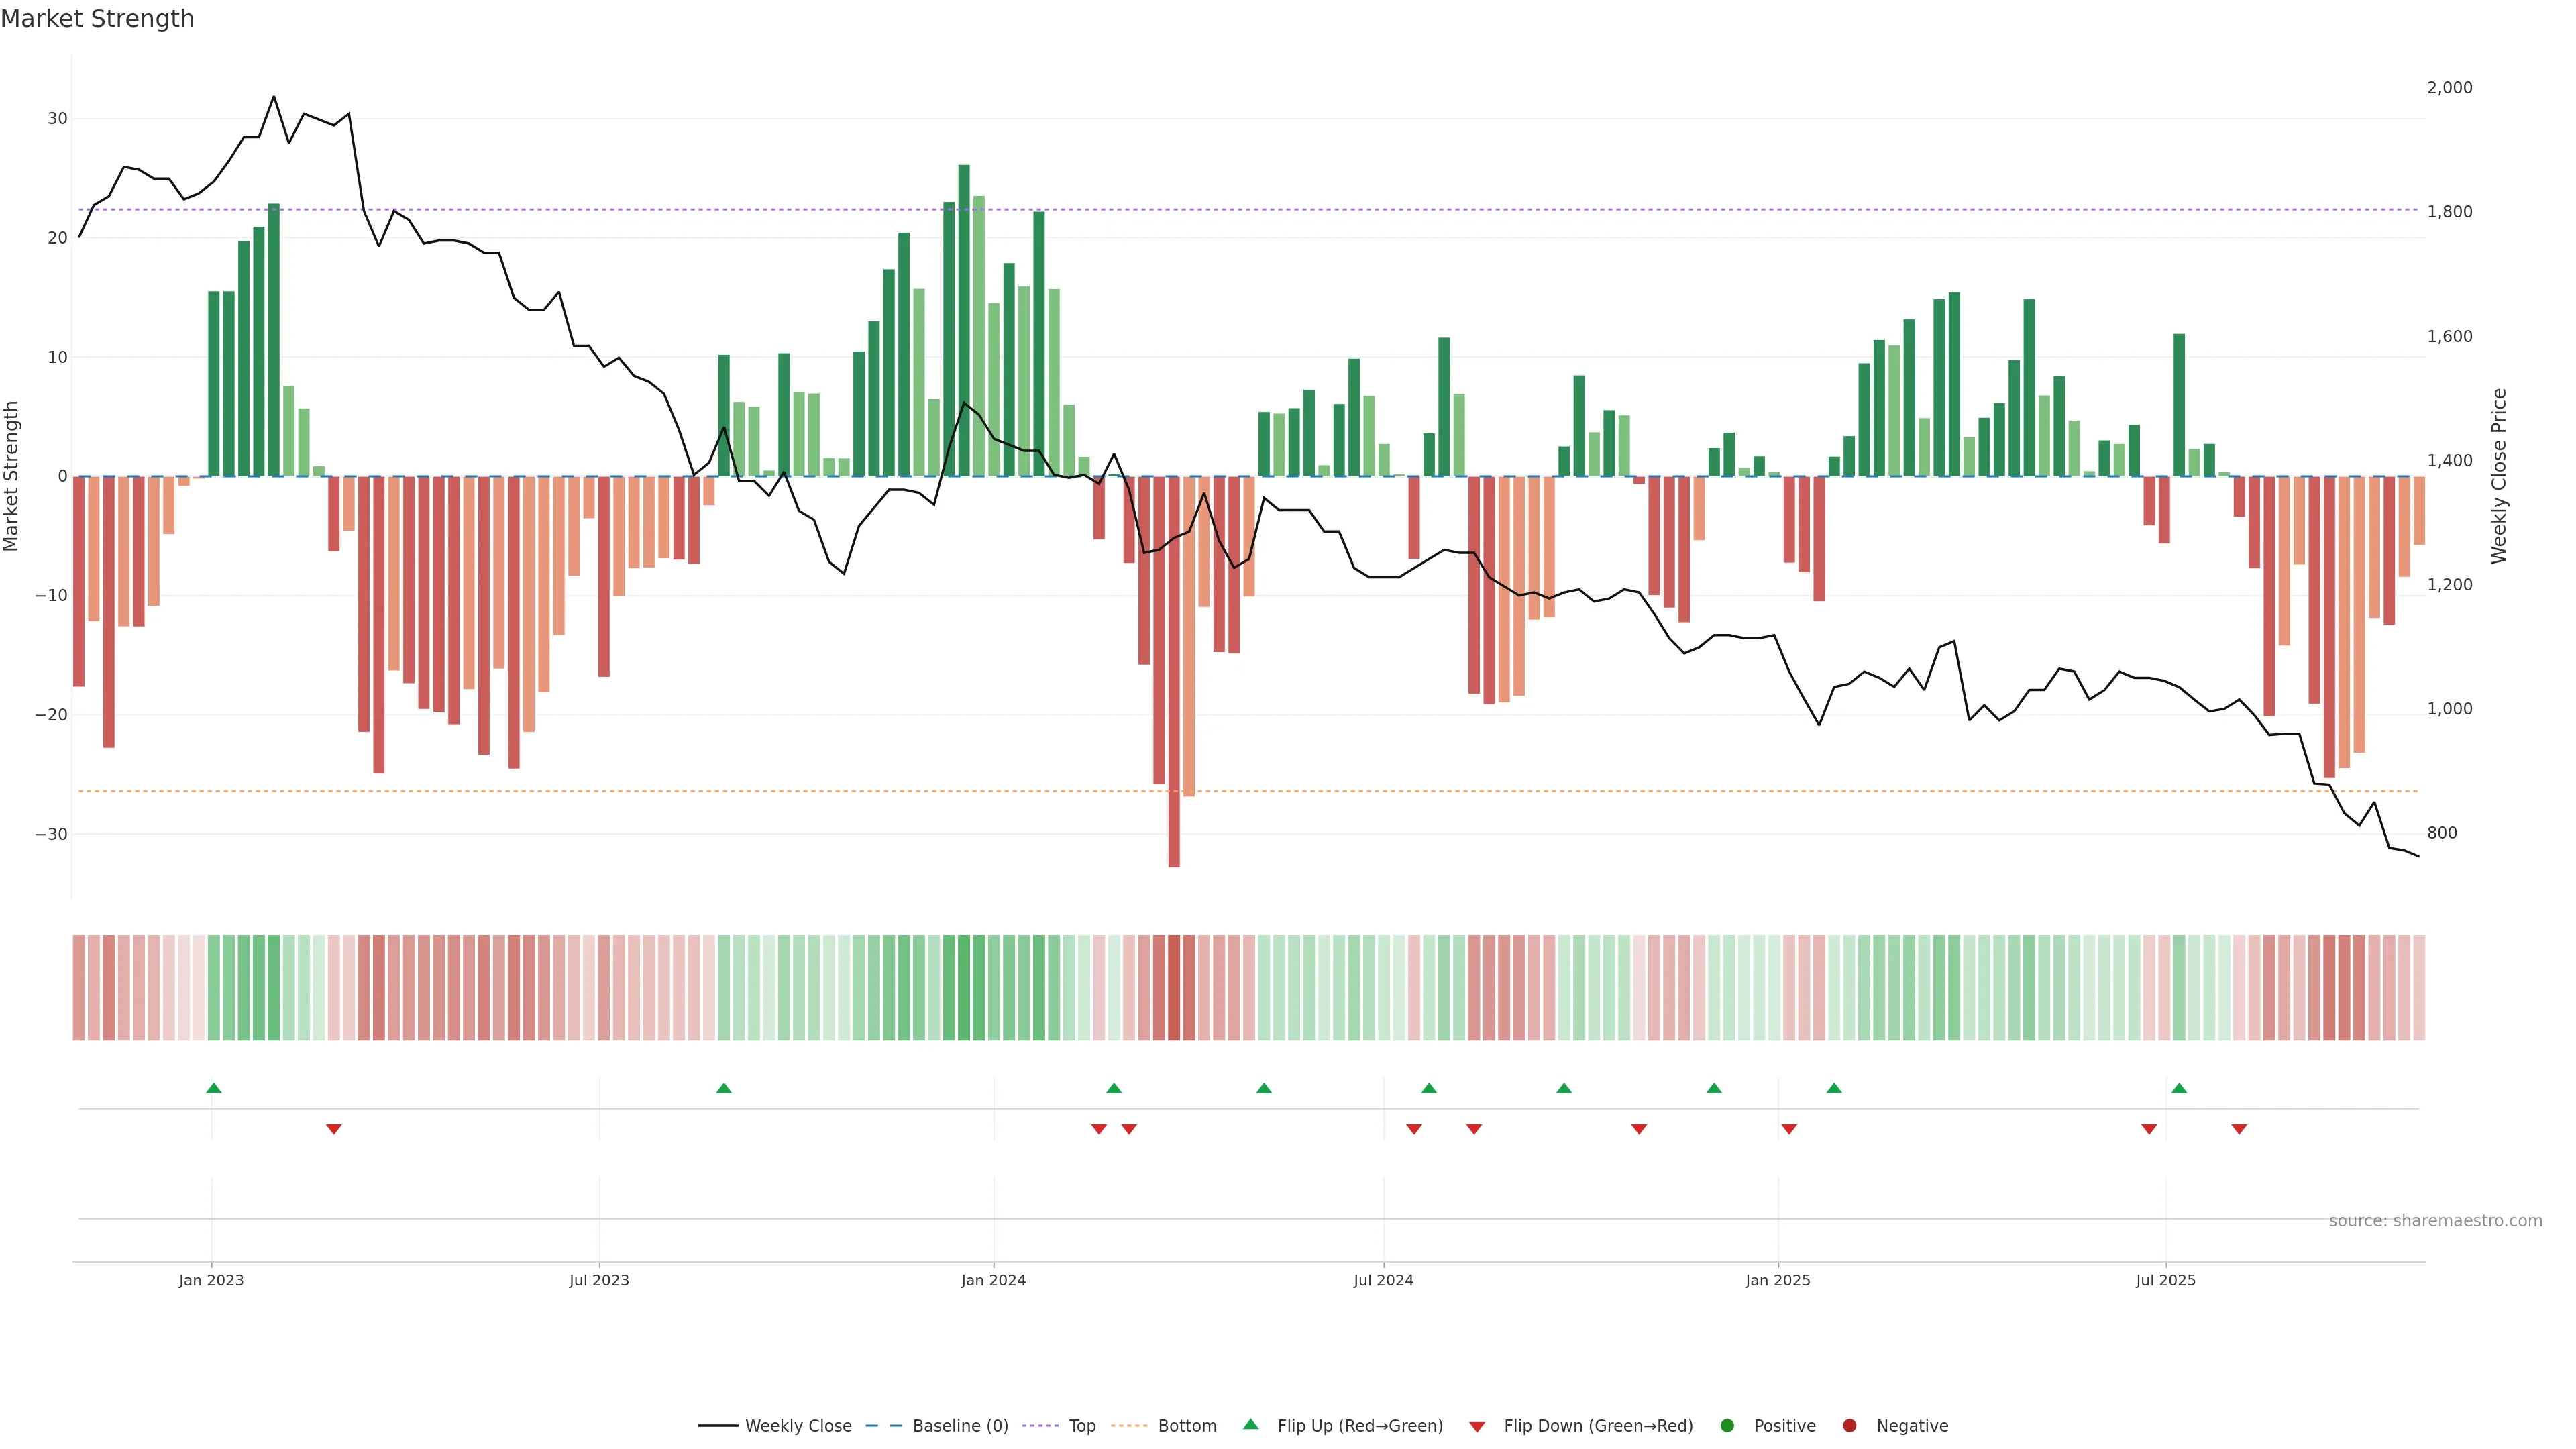
Task: Click the Positive green circle legend icon
Action: [1727, 1426]
